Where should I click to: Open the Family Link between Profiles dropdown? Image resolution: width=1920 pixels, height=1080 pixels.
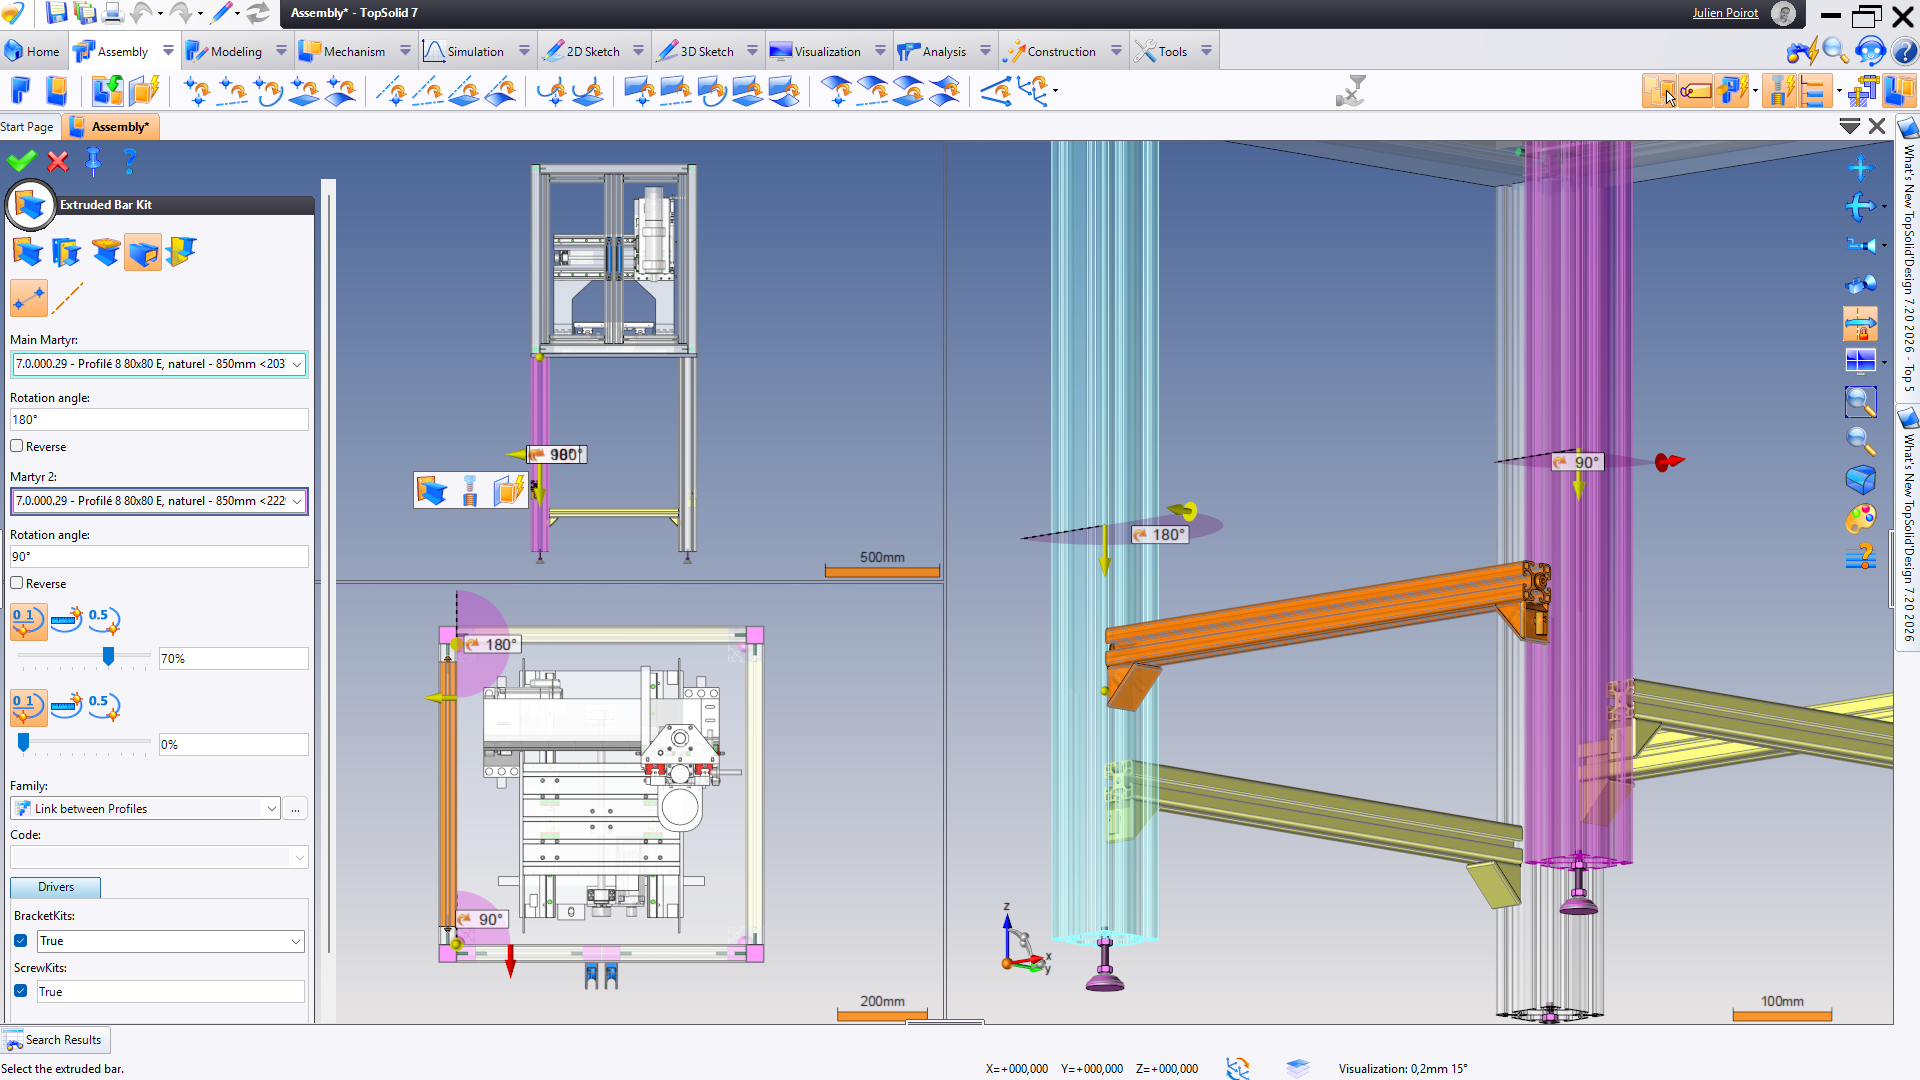(x=271, y=809)
